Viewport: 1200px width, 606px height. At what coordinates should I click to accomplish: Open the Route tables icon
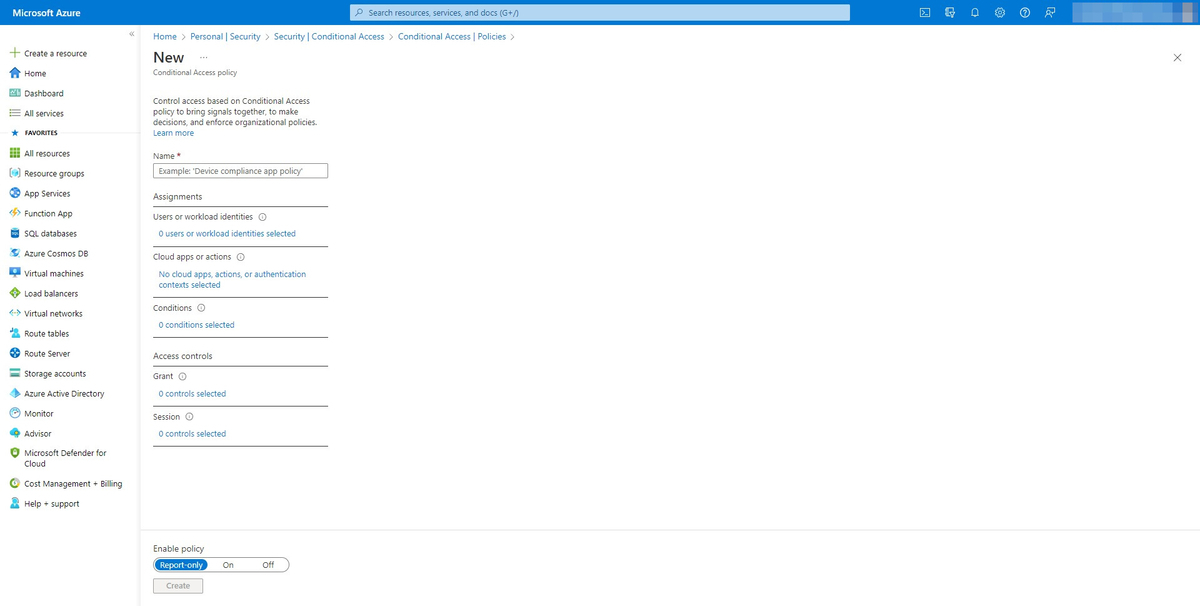click(15, 333)
